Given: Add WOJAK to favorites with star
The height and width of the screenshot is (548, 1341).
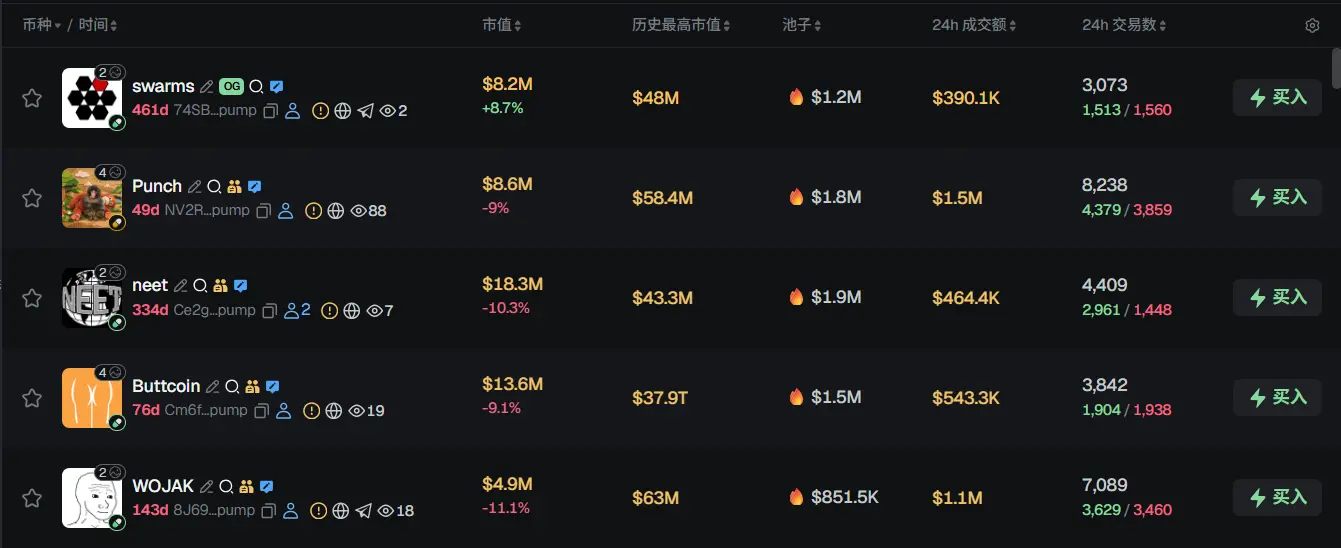Looking at the screenshot, I should [x=32, y=498].
